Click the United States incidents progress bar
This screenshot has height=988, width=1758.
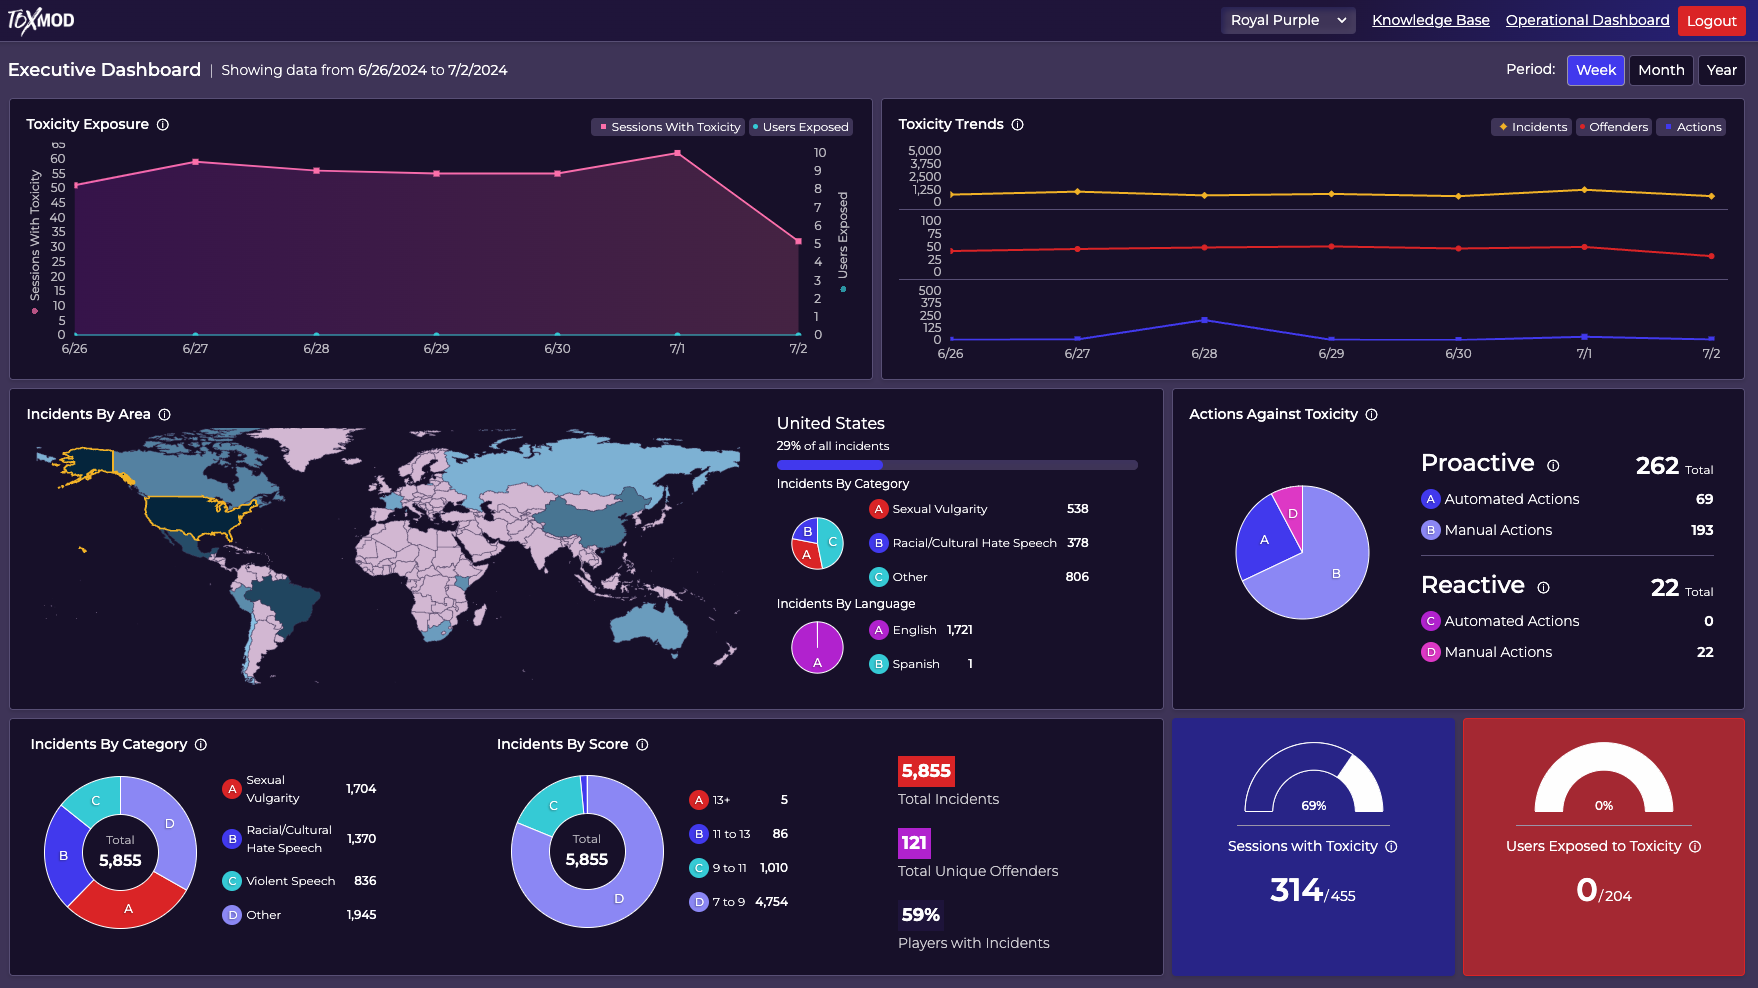(957, 464)
